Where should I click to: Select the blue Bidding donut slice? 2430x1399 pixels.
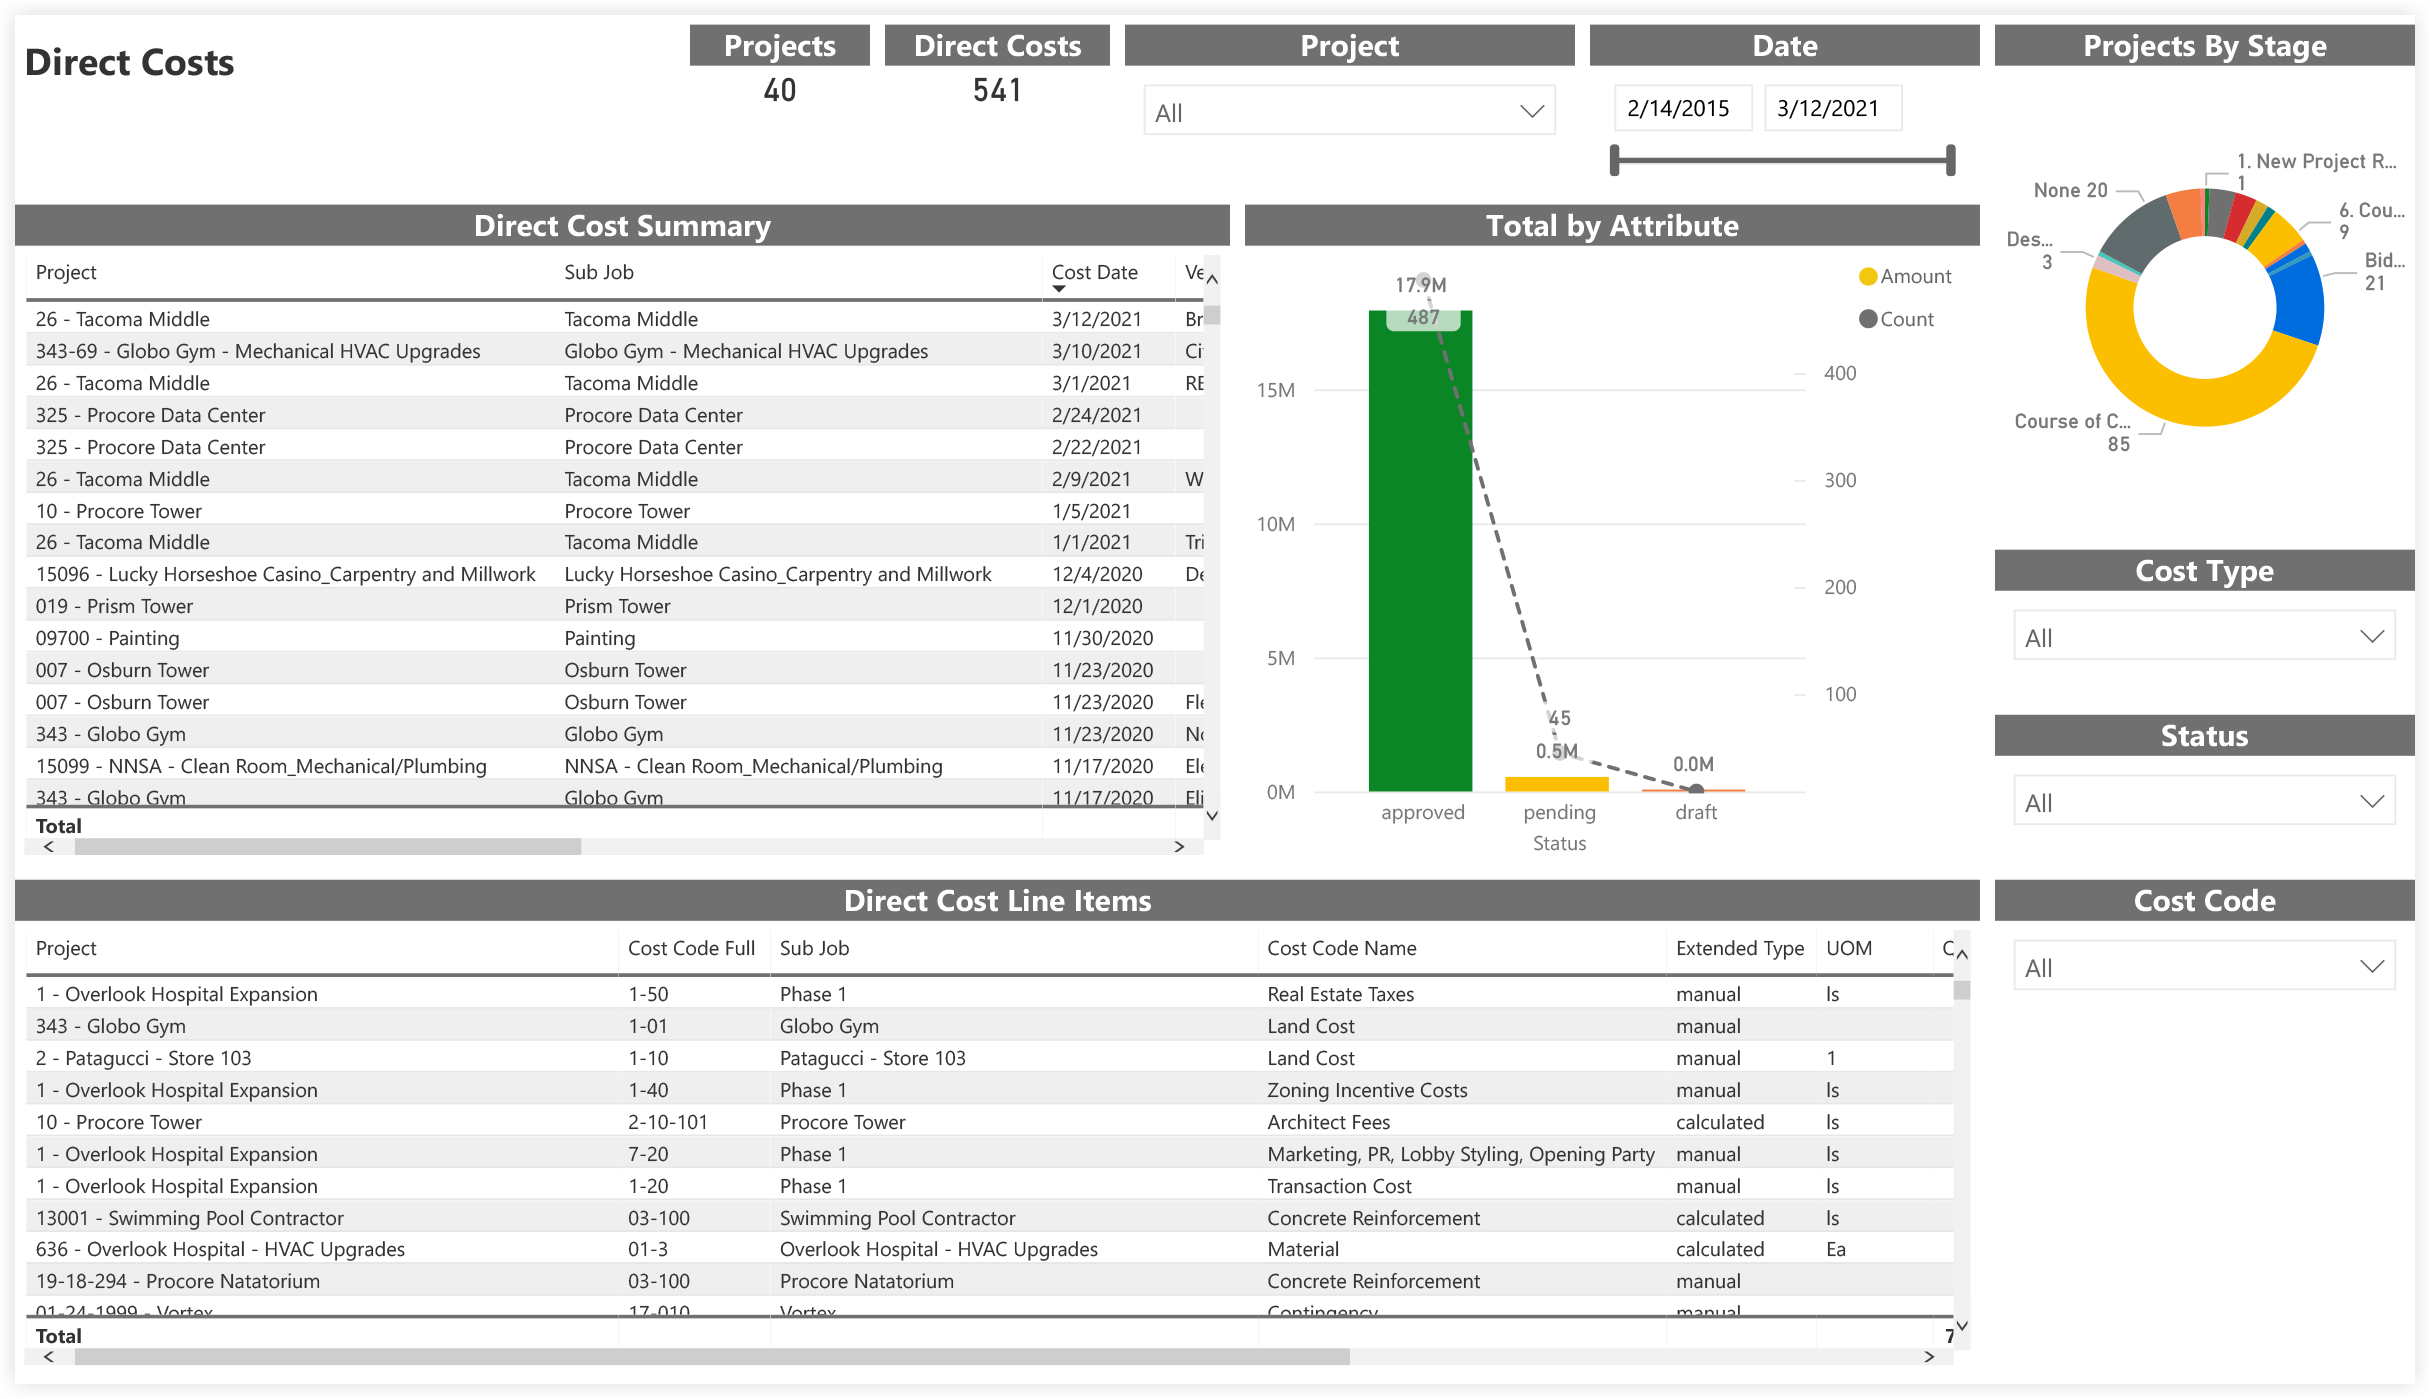2301,301
